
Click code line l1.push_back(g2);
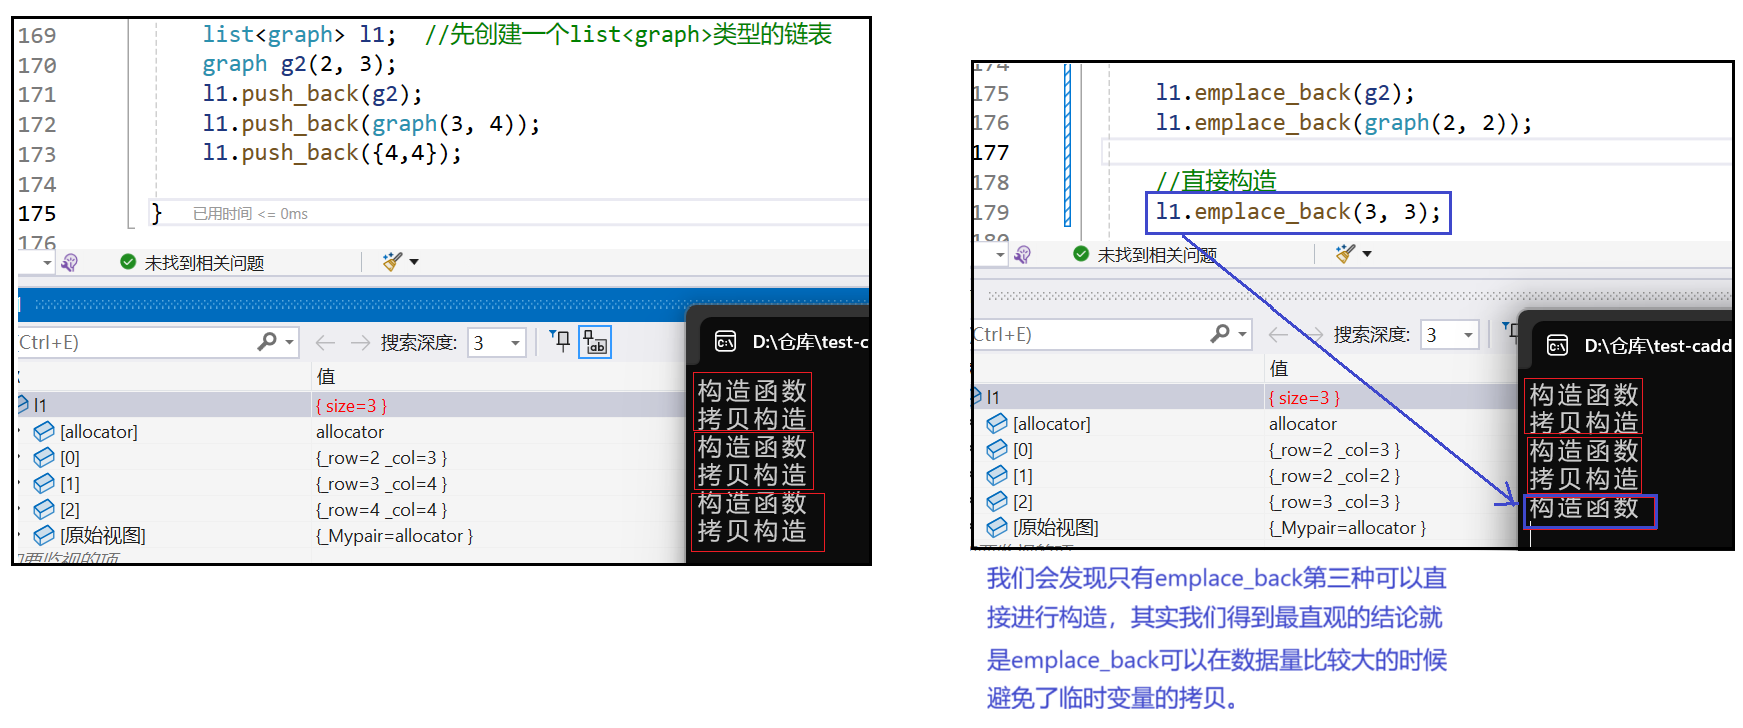(312, 94)
